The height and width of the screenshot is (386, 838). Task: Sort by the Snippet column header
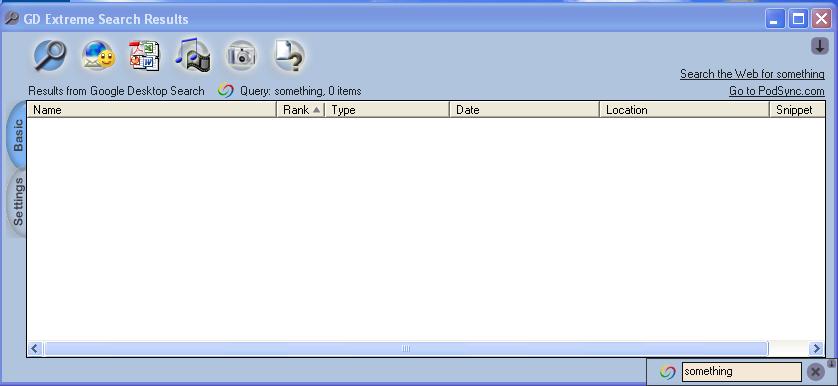pos(797,110)
